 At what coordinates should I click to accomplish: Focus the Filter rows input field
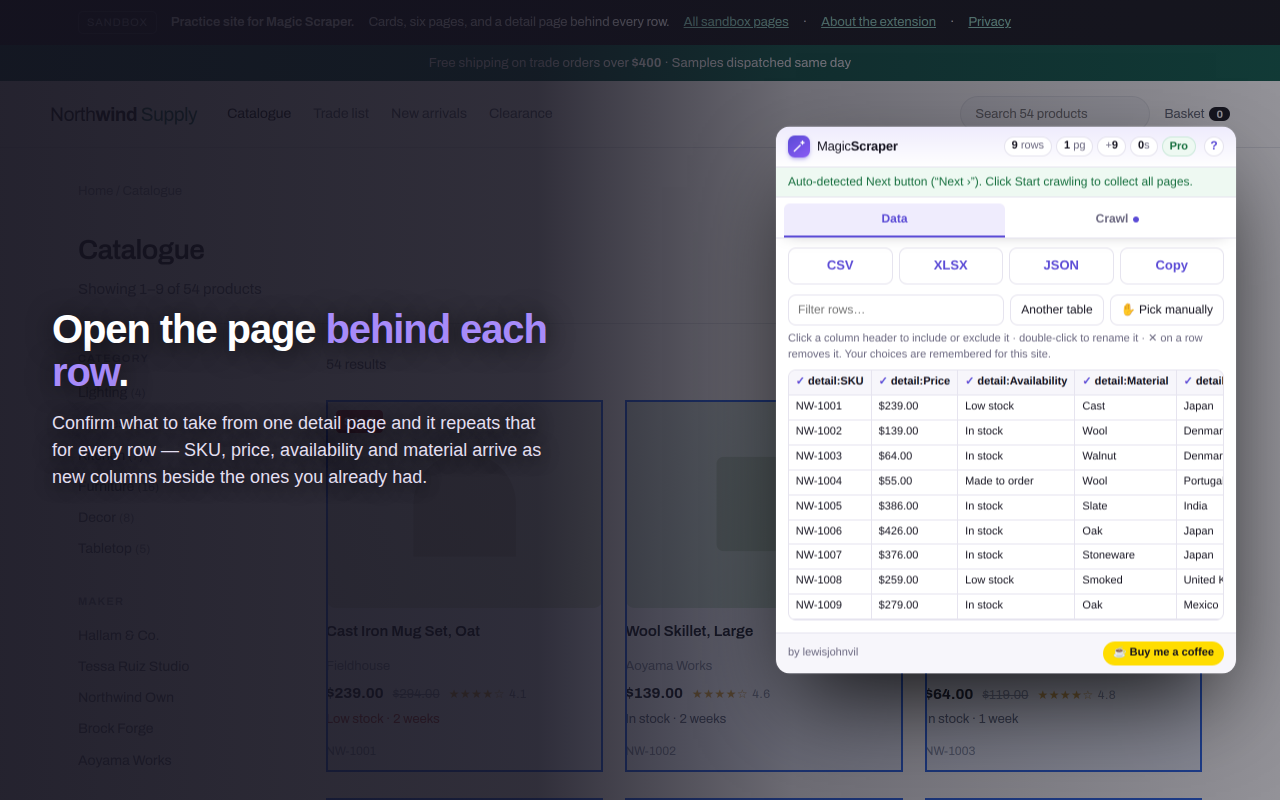click(896, 310)
